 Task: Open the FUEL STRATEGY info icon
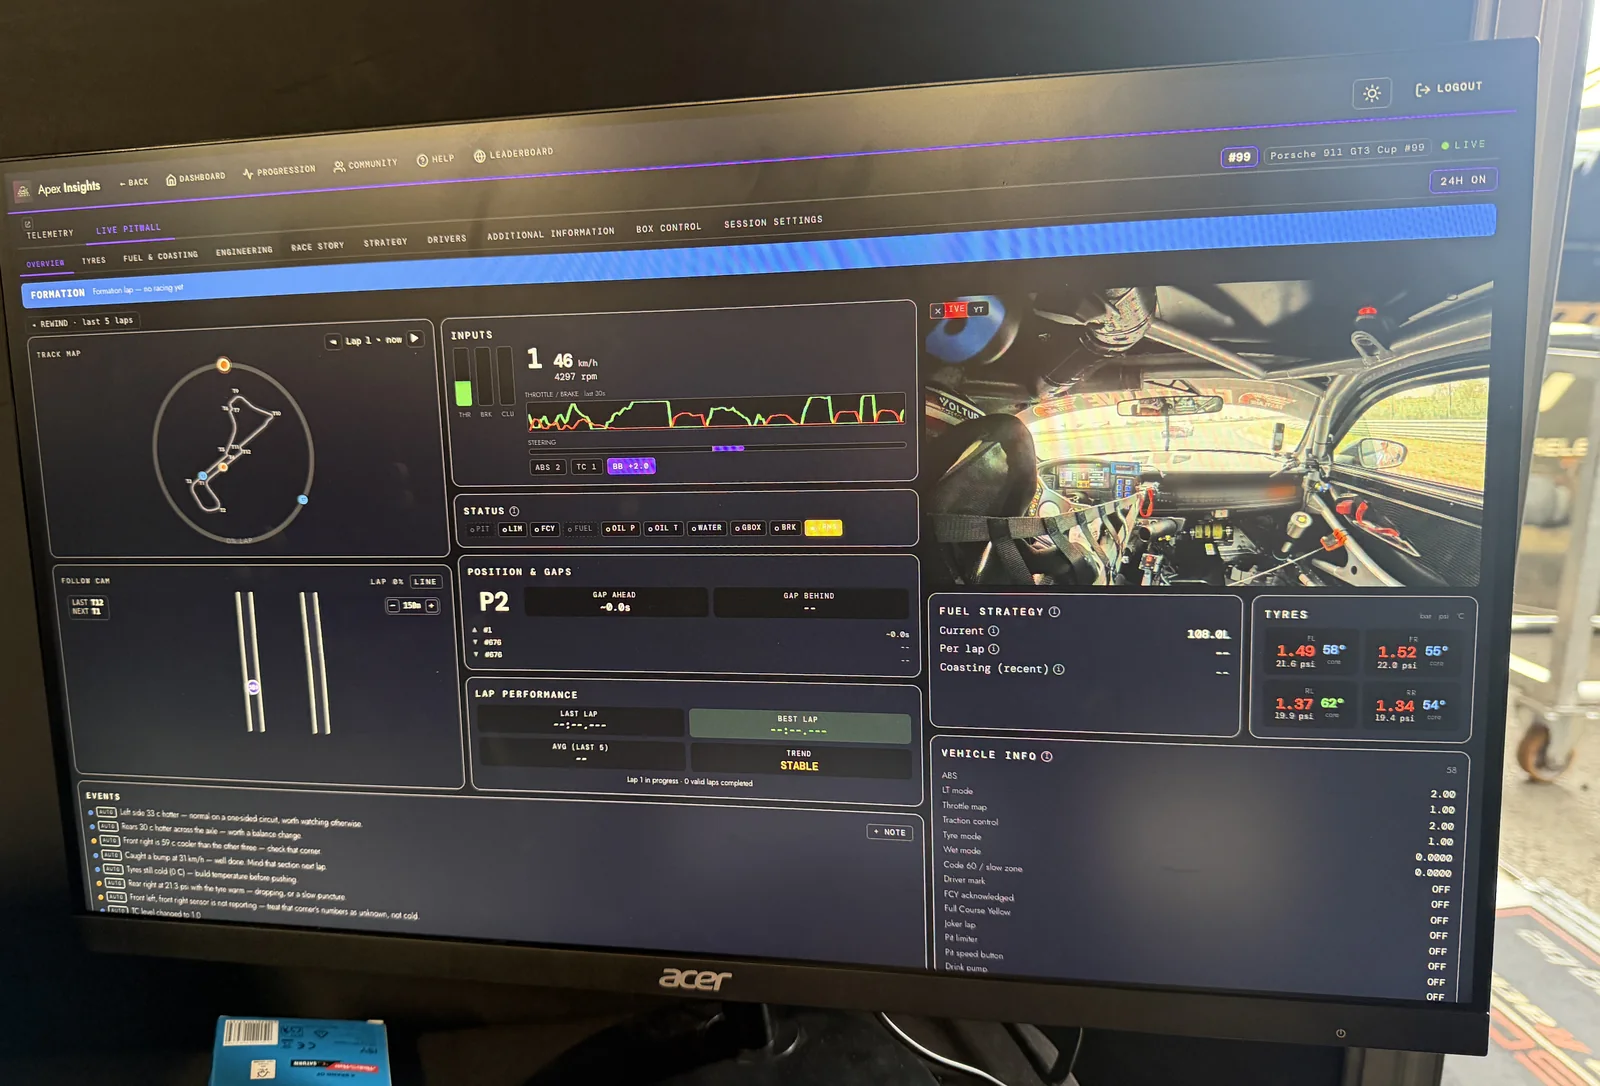point(1054,612)
